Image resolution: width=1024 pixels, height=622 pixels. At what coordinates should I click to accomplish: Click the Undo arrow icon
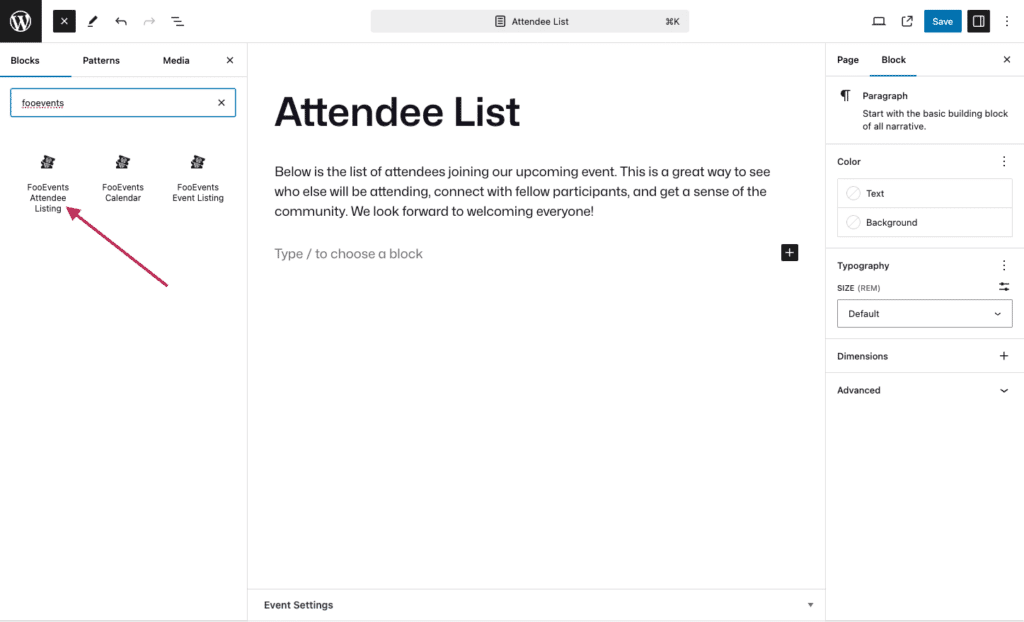[119, 20]
